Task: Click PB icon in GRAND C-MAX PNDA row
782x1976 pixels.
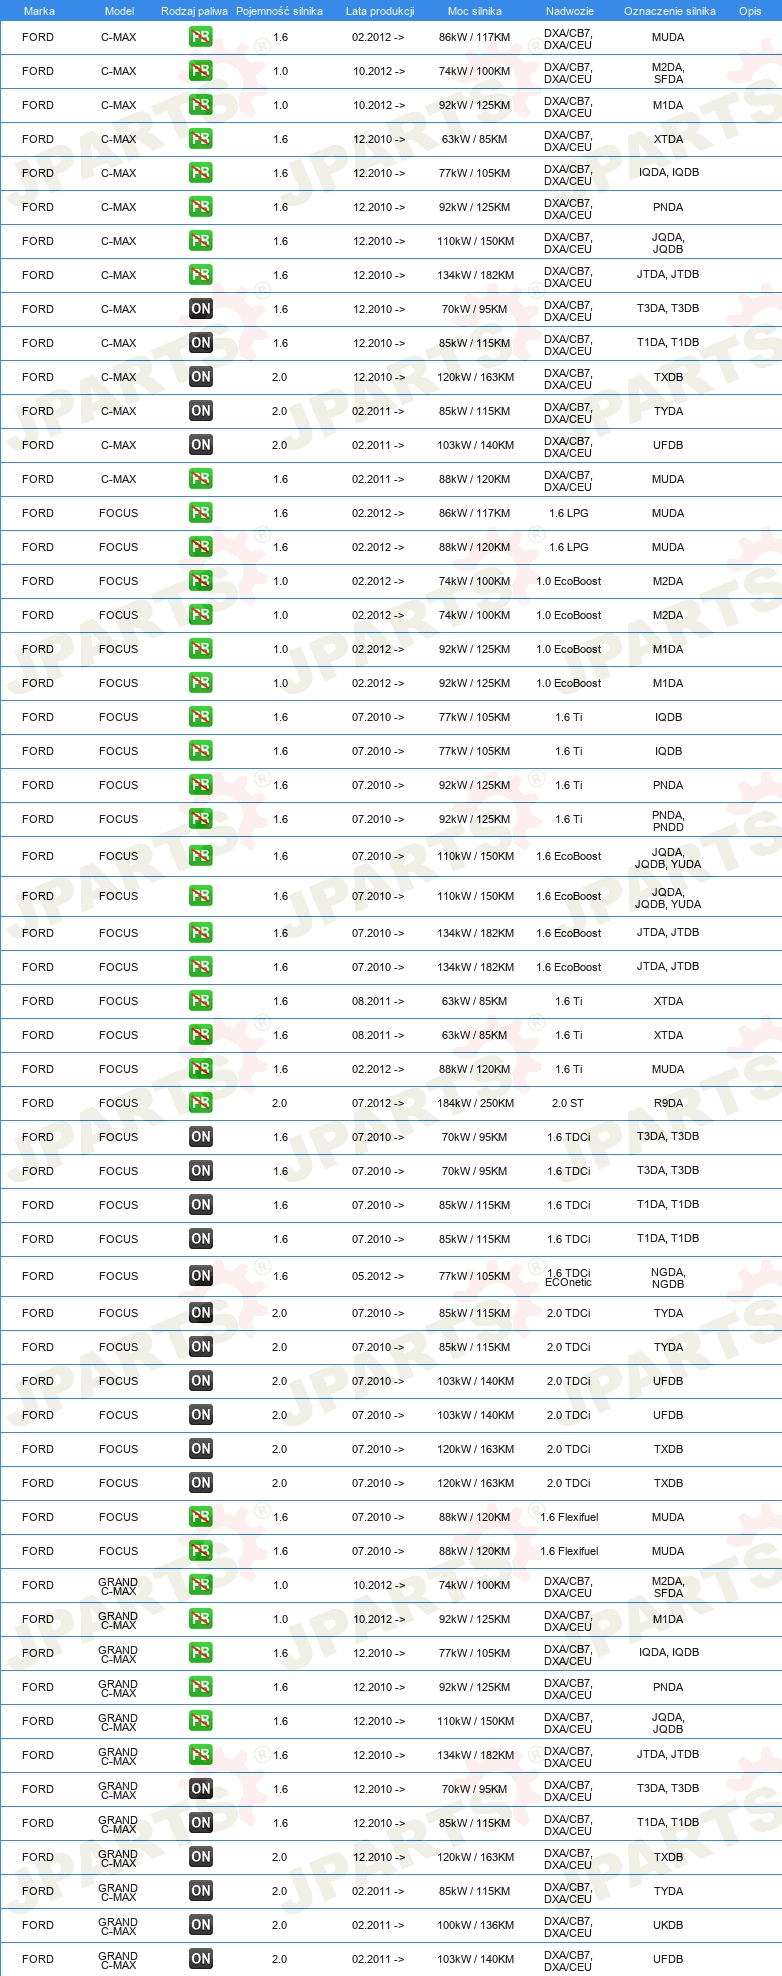Action: 201,1687
